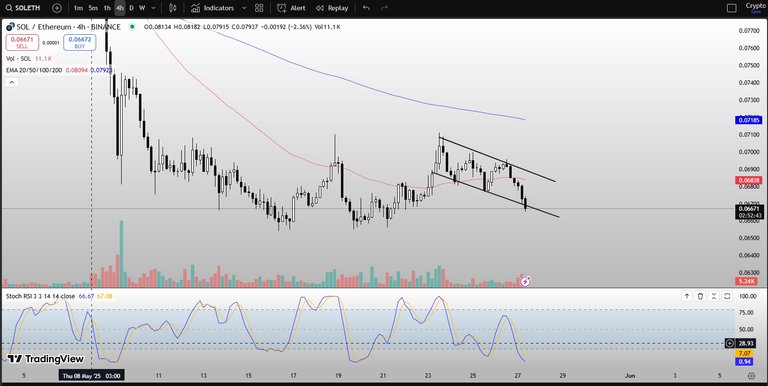Create a new Alert
Screen dimensions: 768x386
[x=291, y=8]
